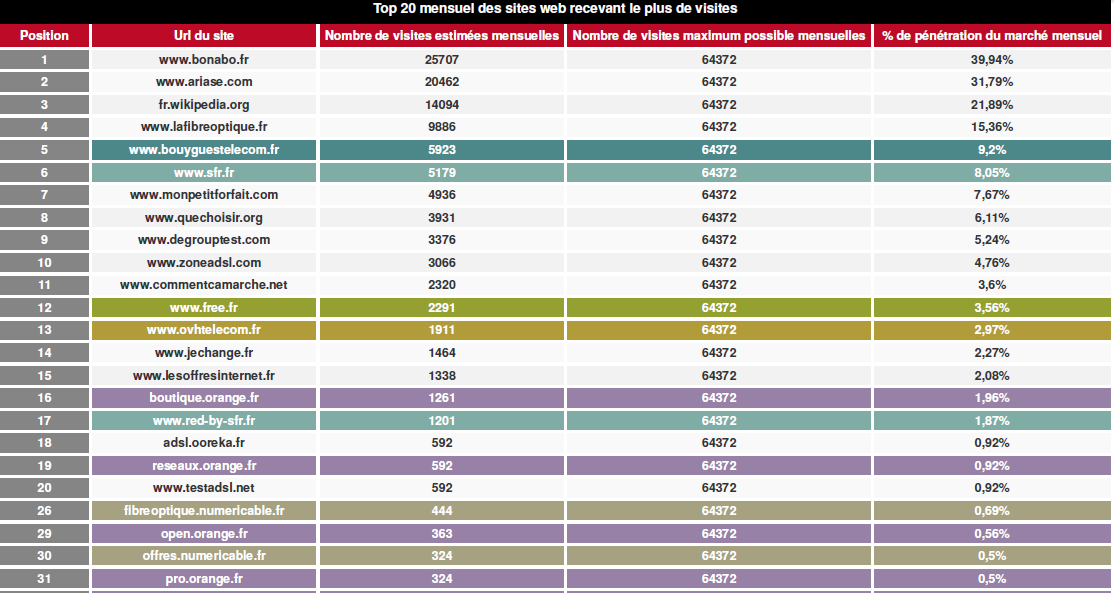Viewport: 1114px width, 593px height.
Task: Select the reseaux.orange.fr cell
Action: click(x=204, y=465)
